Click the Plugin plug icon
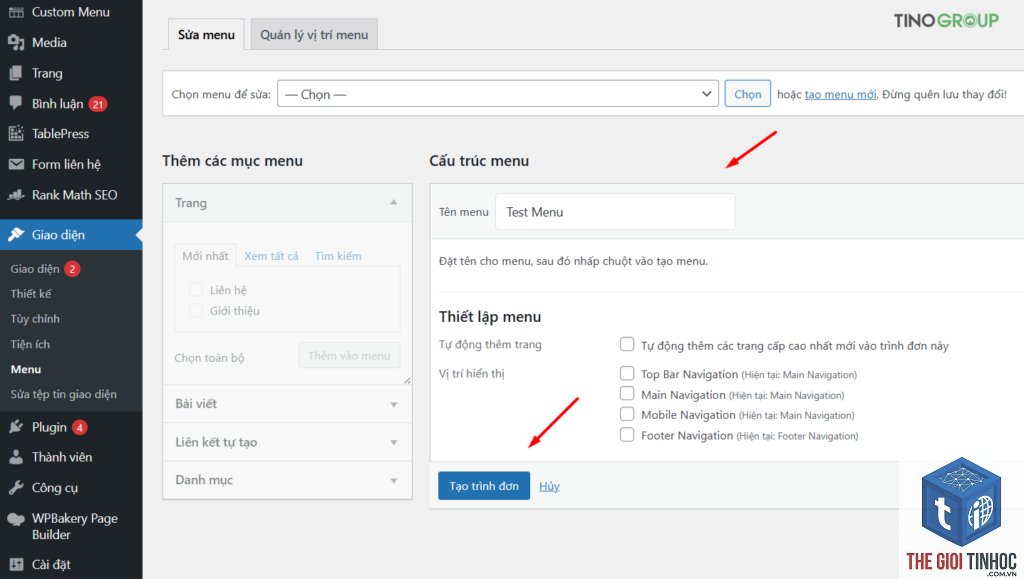 point(16,427)
